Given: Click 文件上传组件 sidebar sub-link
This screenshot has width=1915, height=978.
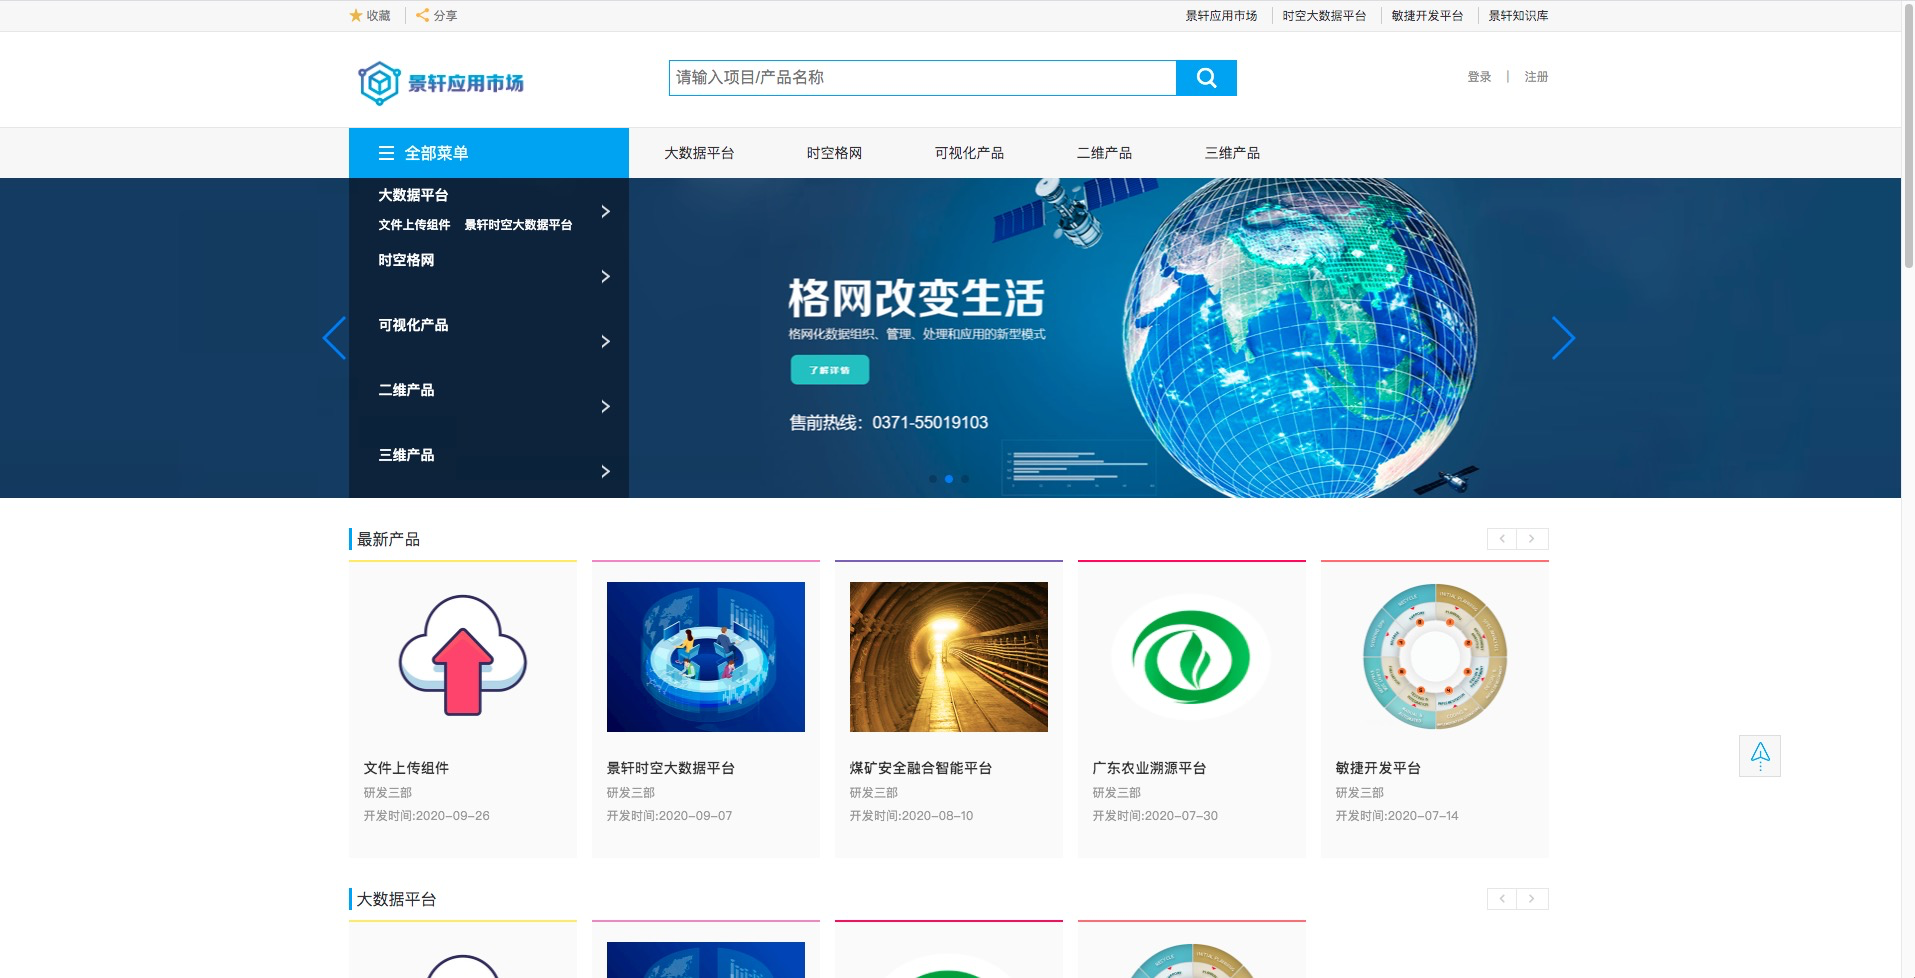Looking at the screenshot, I should coord(414,225).
